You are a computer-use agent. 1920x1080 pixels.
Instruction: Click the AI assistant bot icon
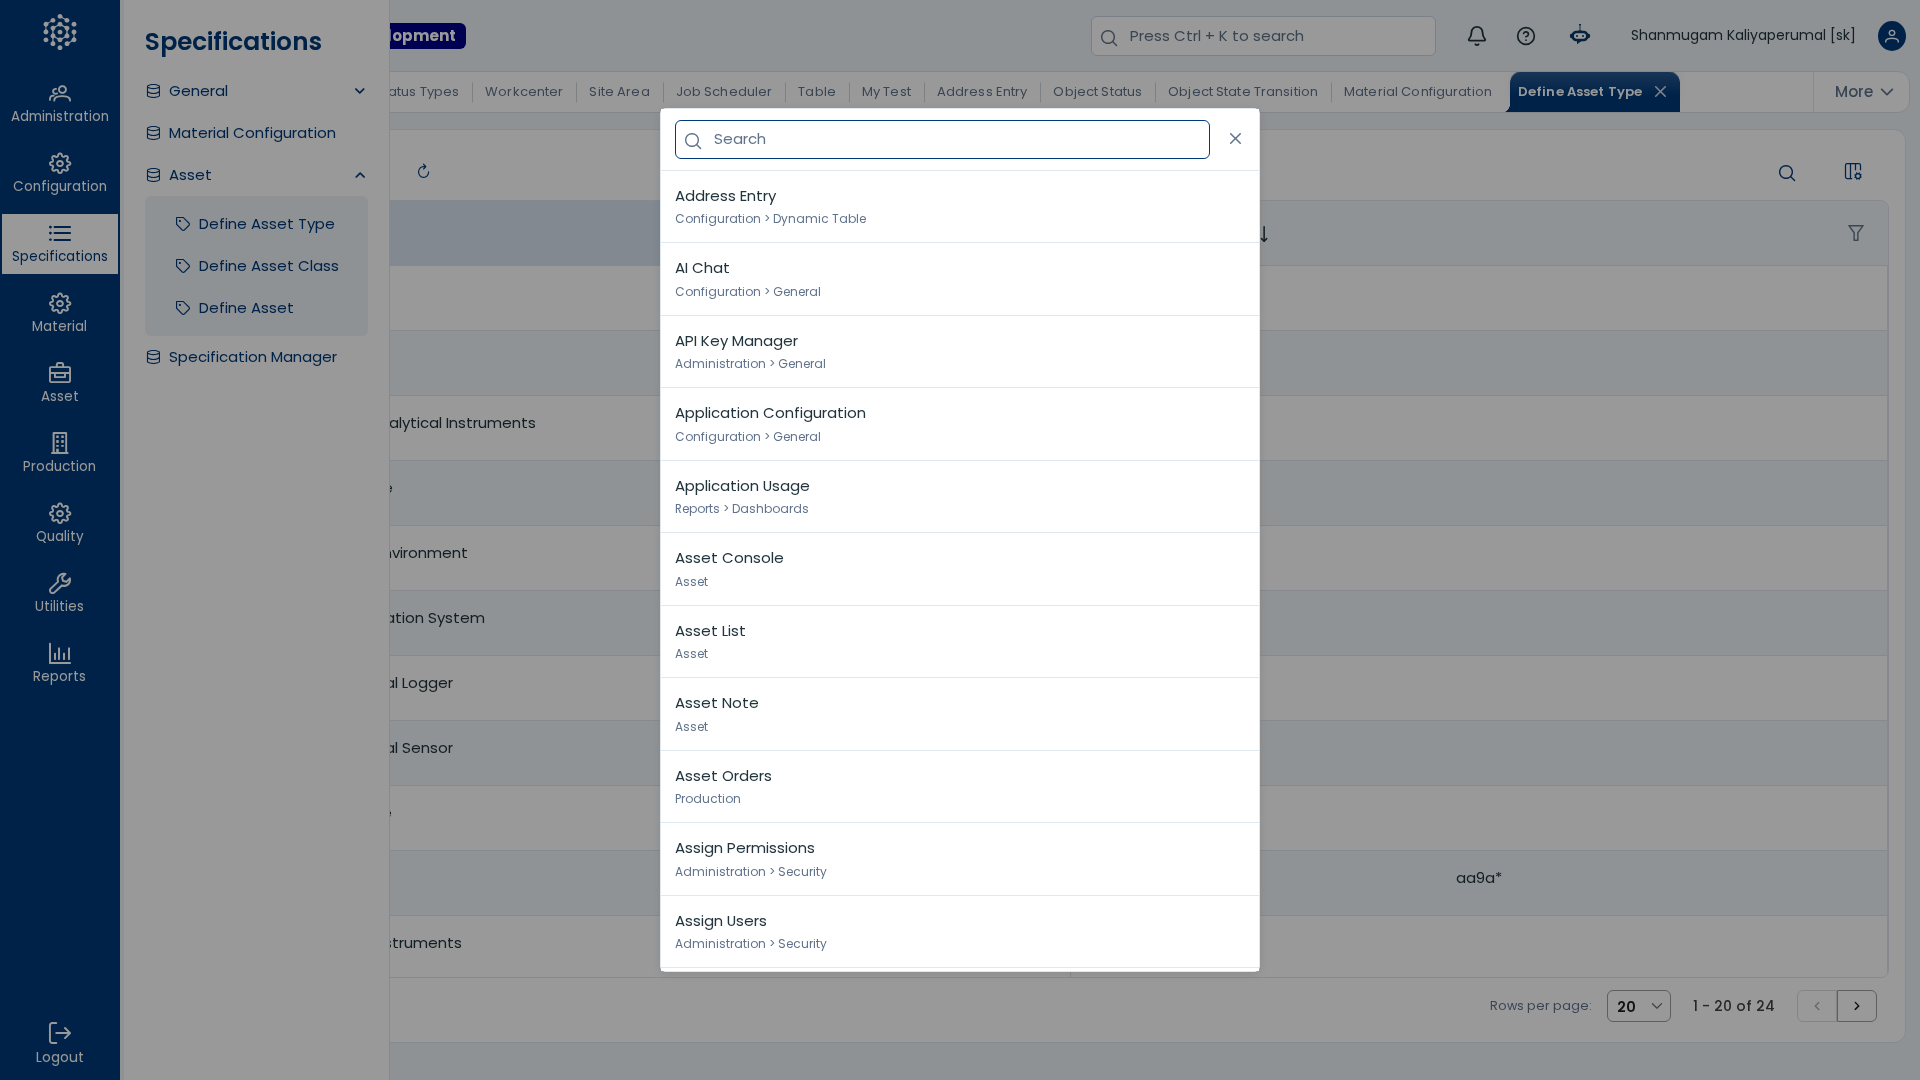(x=1580, y=36)
